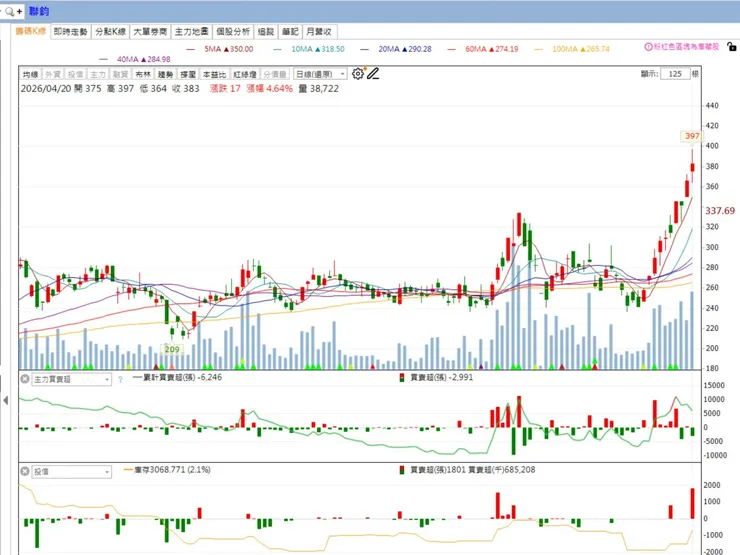Toggle the 均線 moving average overlay
Screen dimensions: 740x555
(x=31, y=74)
